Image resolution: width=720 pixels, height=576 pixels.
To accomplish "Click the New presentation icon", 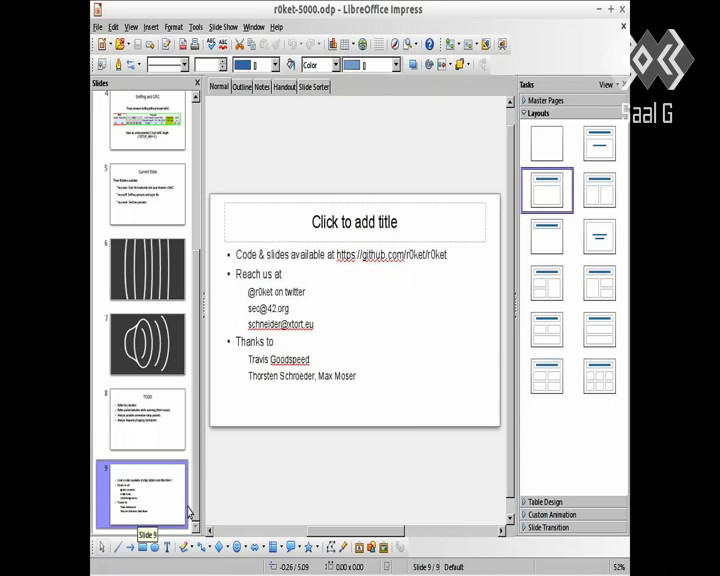I will pyautogui.click(x=102, y=44).
